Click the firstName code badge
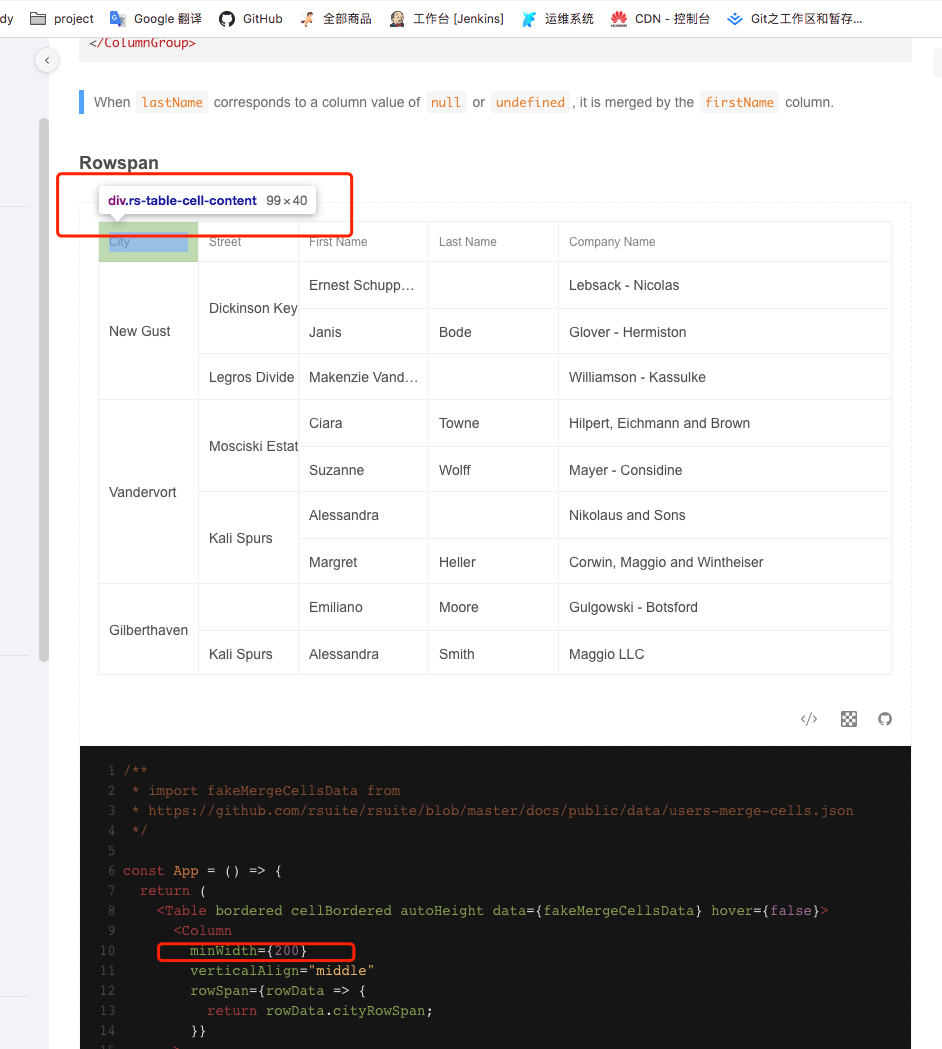 point(739,102)
